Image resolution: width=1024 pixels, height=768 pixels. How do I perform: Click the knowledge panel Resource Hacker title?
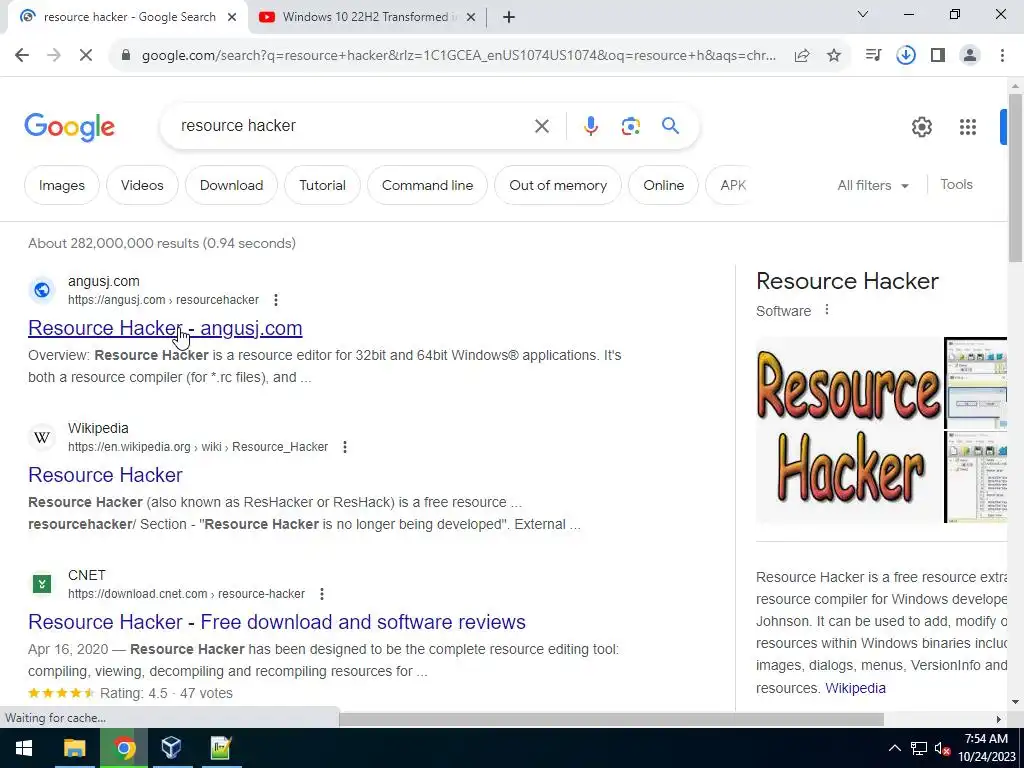click(x=847, y=281)
